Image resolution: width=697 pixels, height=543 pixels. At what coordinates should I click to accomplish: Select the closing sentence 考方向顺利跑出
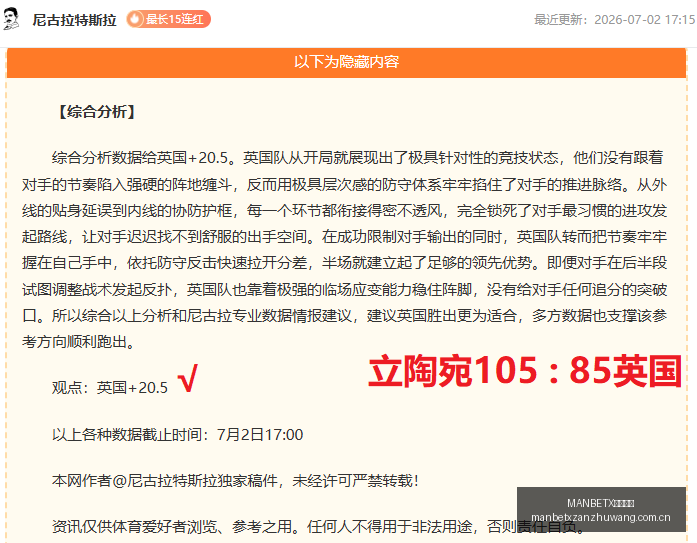click(x=78, y=342)
